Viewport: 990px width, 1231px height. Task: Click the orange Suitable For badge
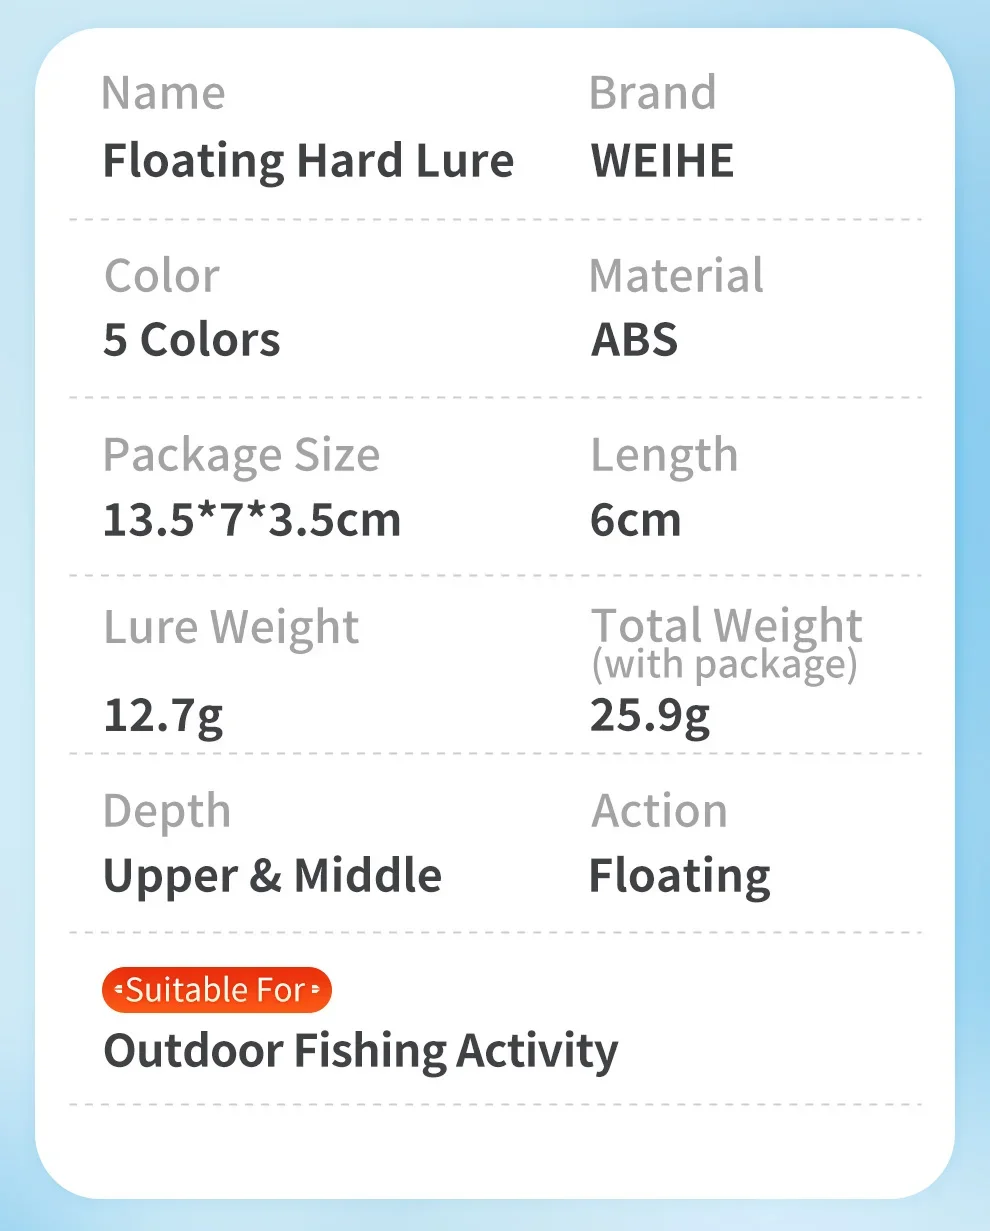click(x=216, y=990)
